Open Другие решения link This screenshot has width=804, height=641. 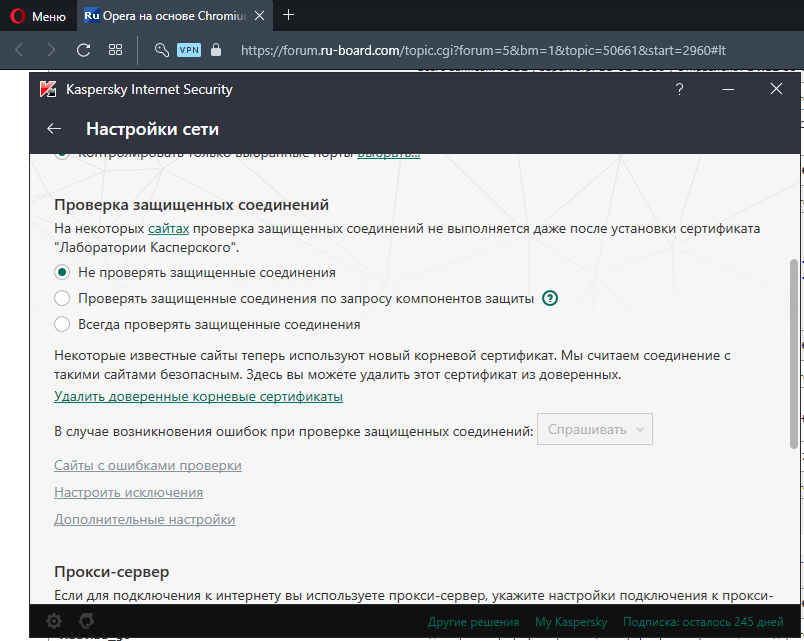pos(473,622)
